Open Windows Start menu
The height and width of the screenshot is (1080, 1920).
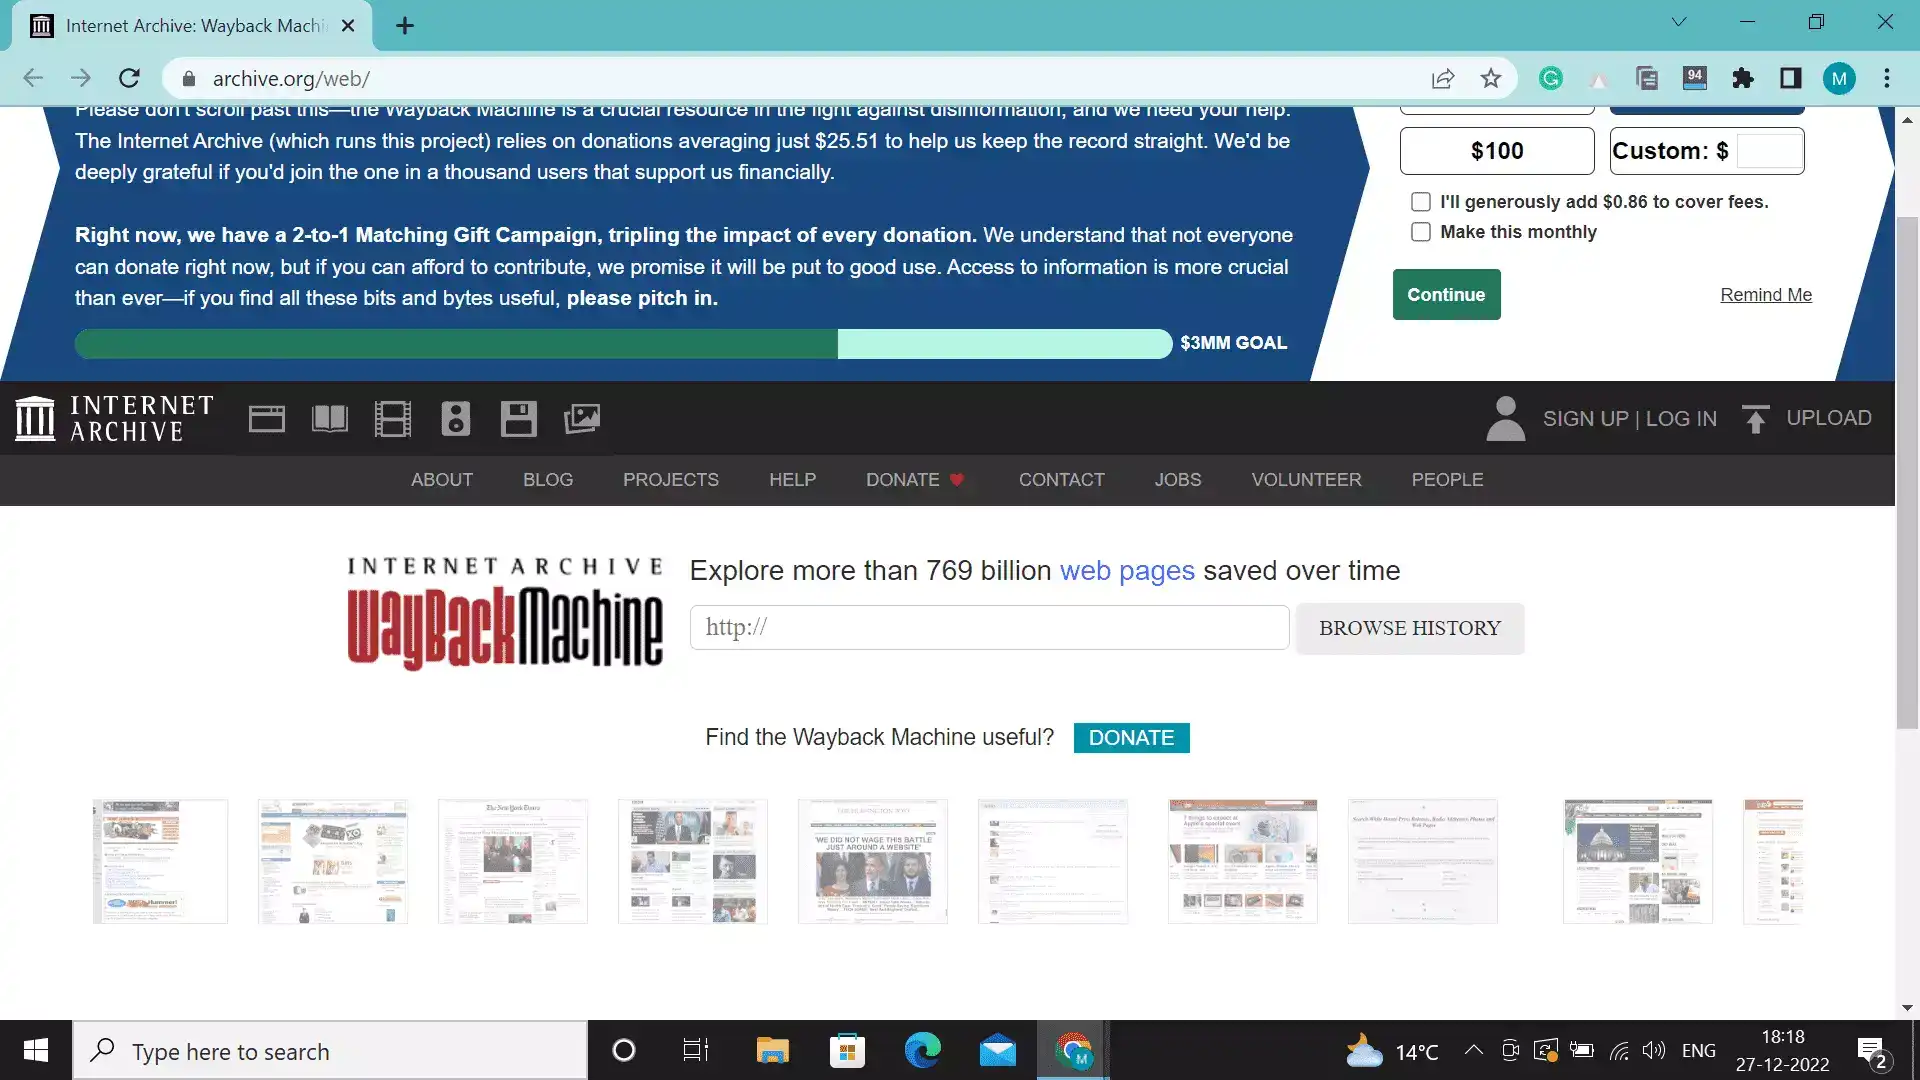coord(36,1051)
